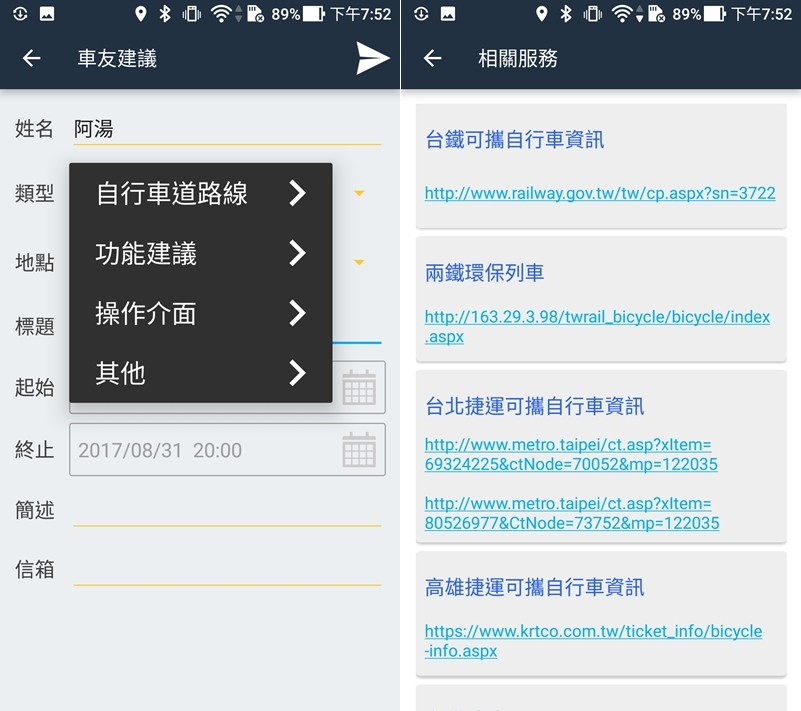Viewport: 801px width, 711px height.
Task: Edit the 姓名 field containing 阿湯
Action: pyautogui.click(x=227, y=129)
